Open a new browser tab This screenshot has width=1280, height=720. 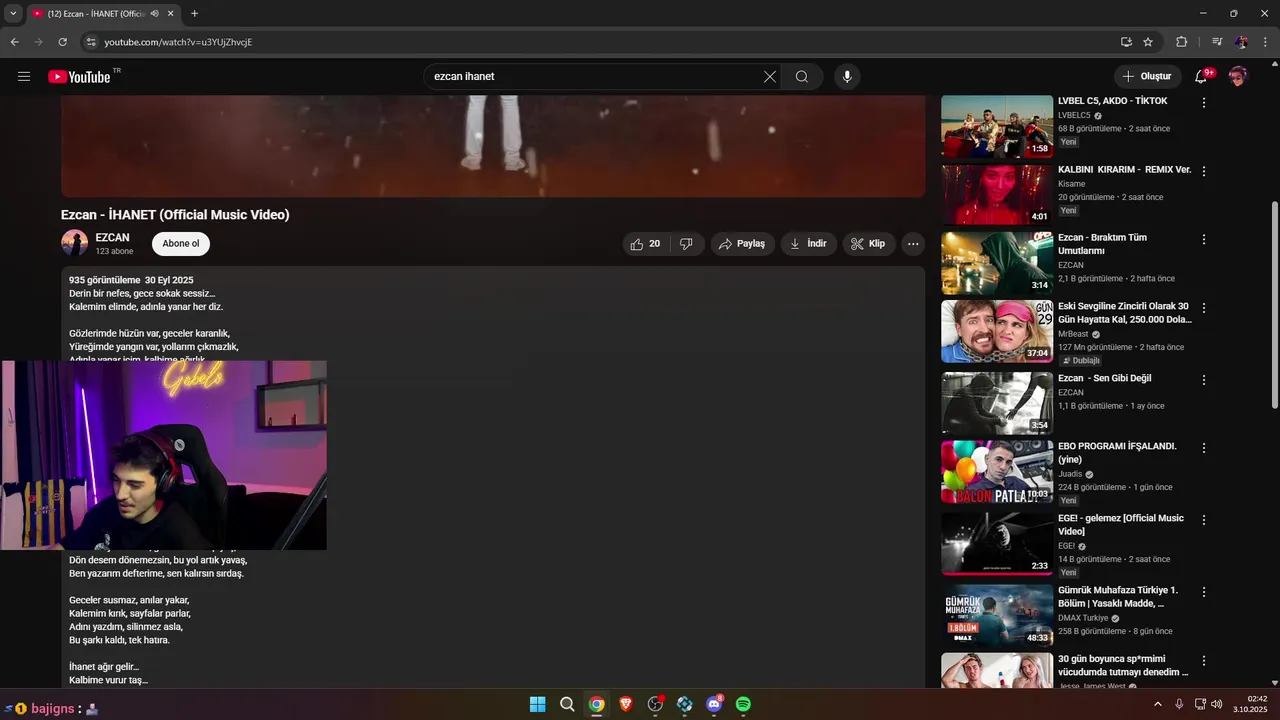[194, 14]
